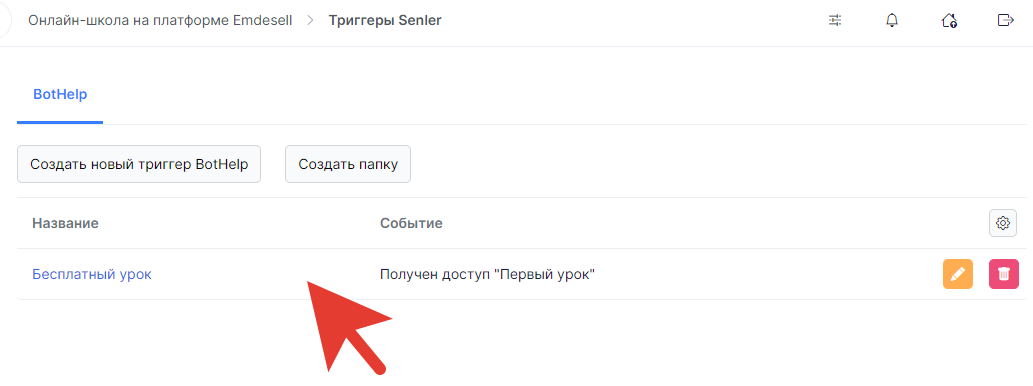Viewport: 1033px width, 386px height.
Task: Delete the Бесплатный урок trigger with trash icon
Action: click(1003, 274)
